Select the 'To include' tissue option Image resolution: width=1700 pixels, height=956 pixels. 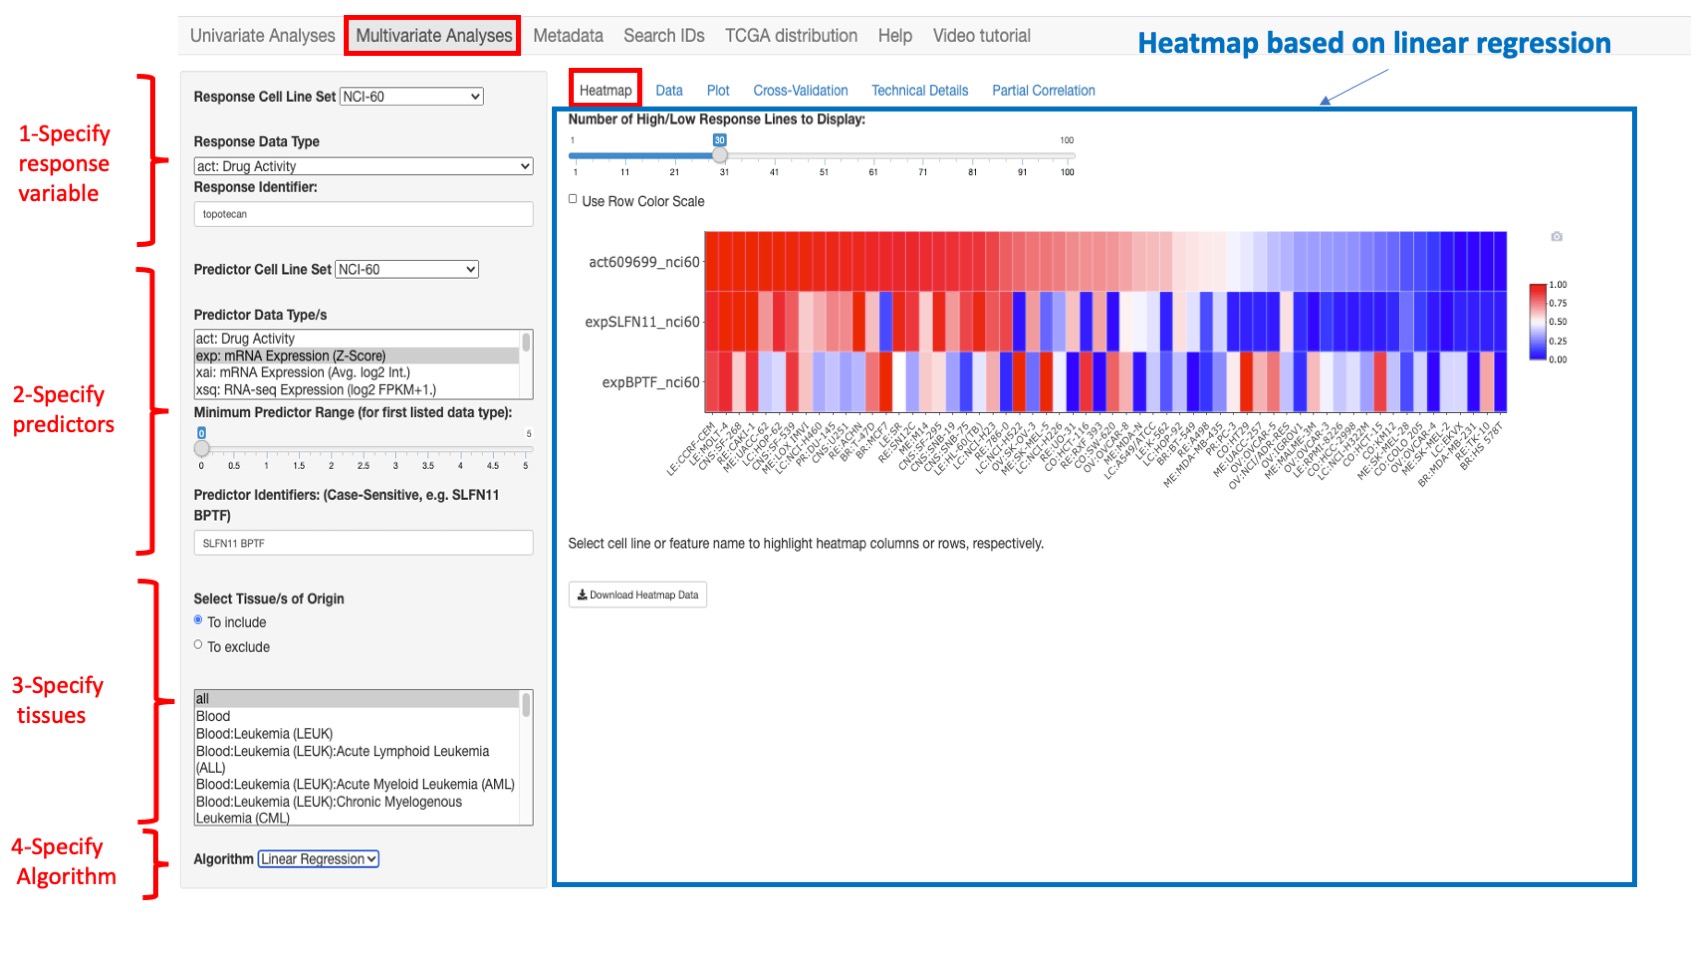198,622
